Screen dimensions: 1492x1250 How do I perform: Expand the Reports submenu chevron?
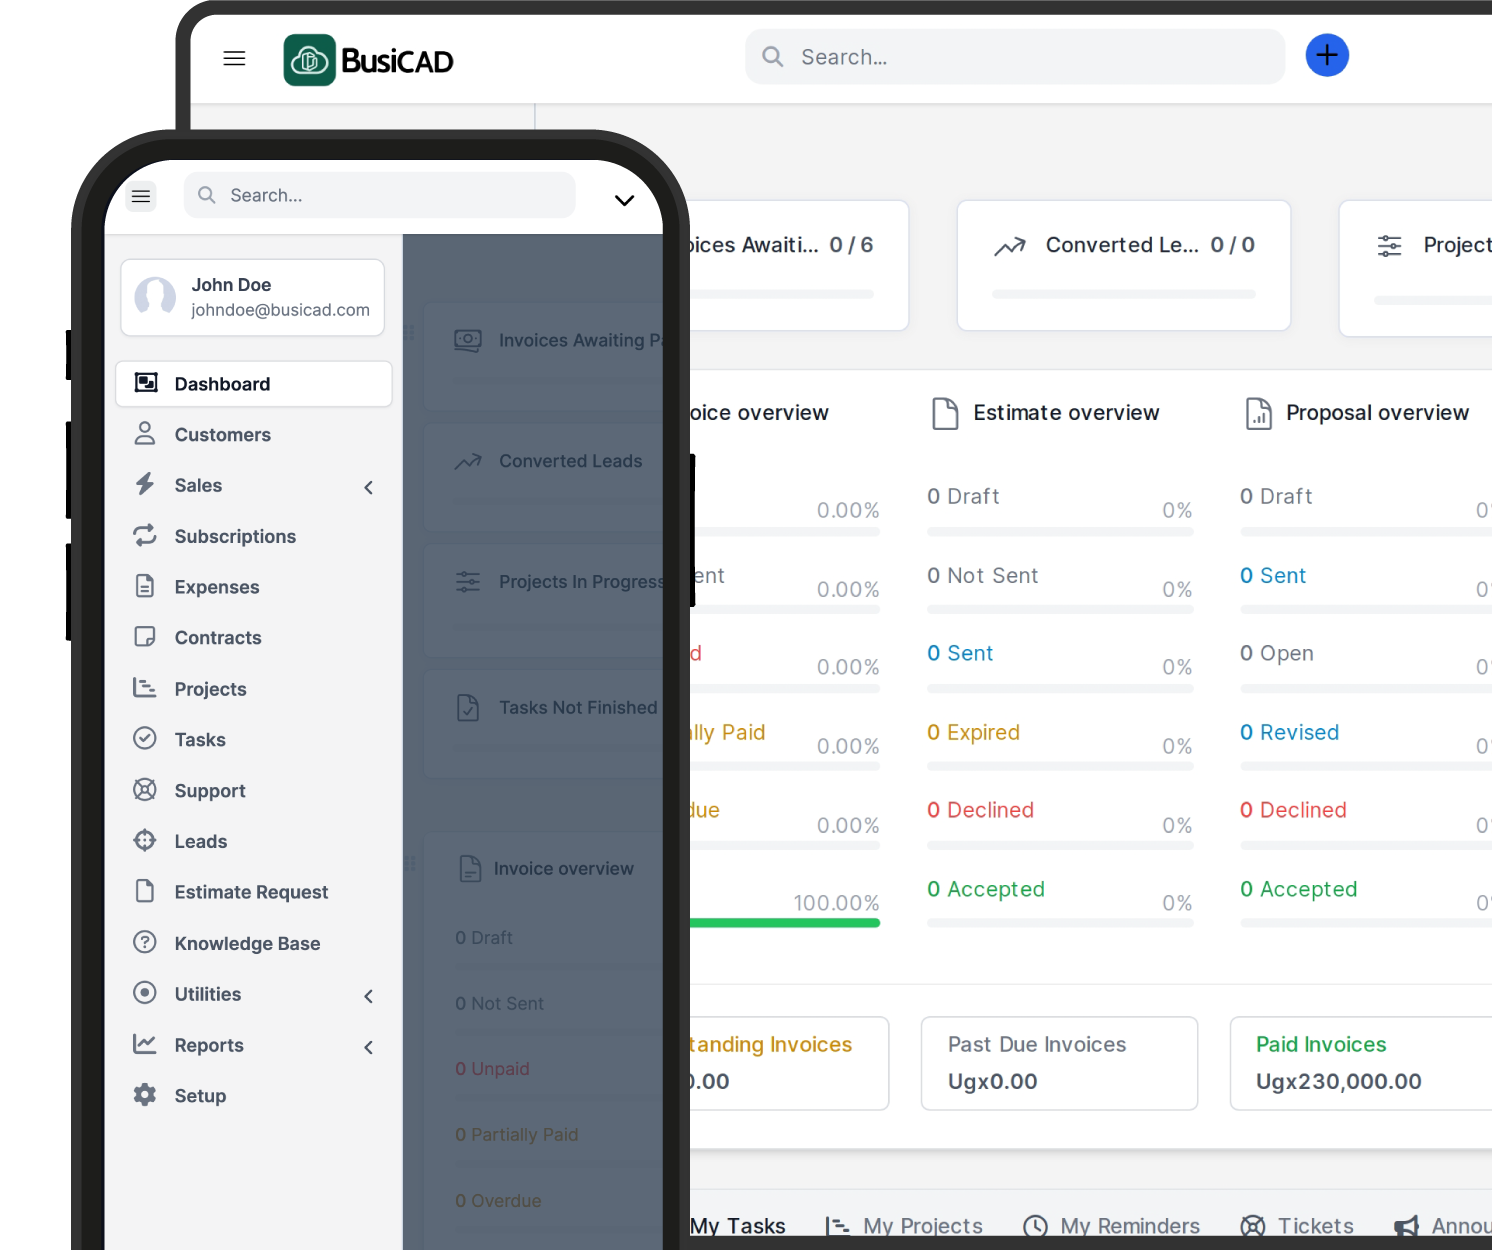click(369, 1047)
